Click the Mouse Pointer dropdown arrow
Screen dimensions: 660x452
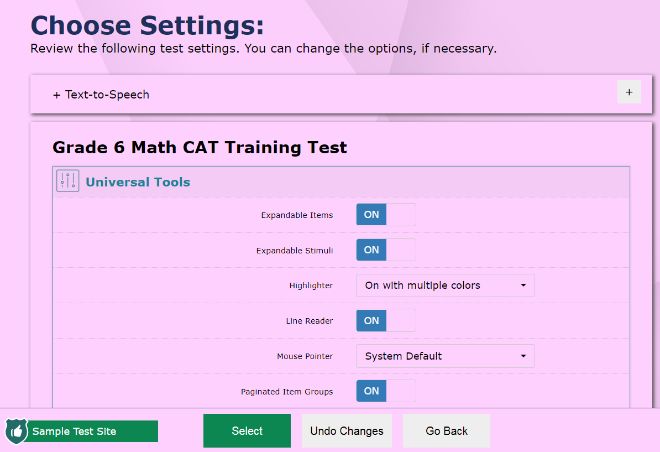click(x=523, y=356)
